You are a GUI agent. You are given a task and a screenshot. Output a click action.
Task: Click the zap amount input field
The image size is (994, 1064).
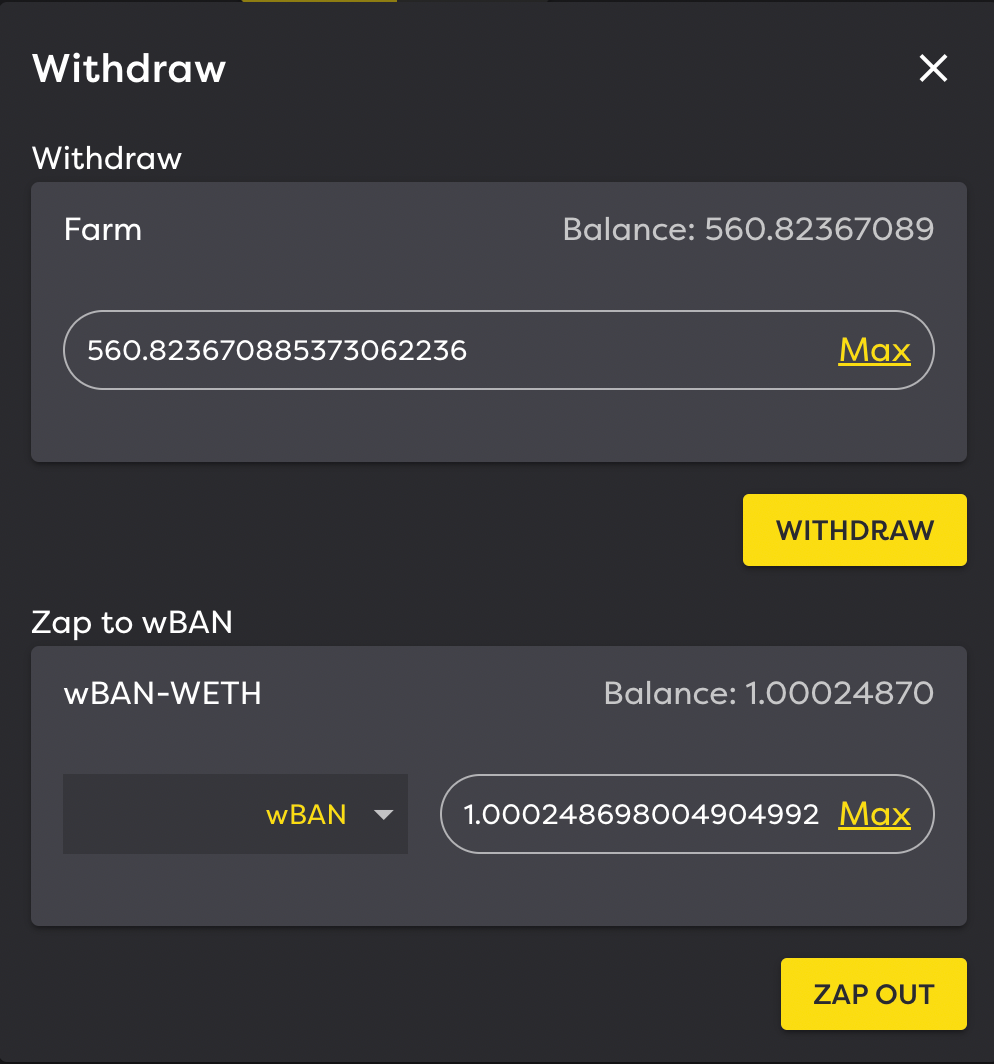click(687, 814)
